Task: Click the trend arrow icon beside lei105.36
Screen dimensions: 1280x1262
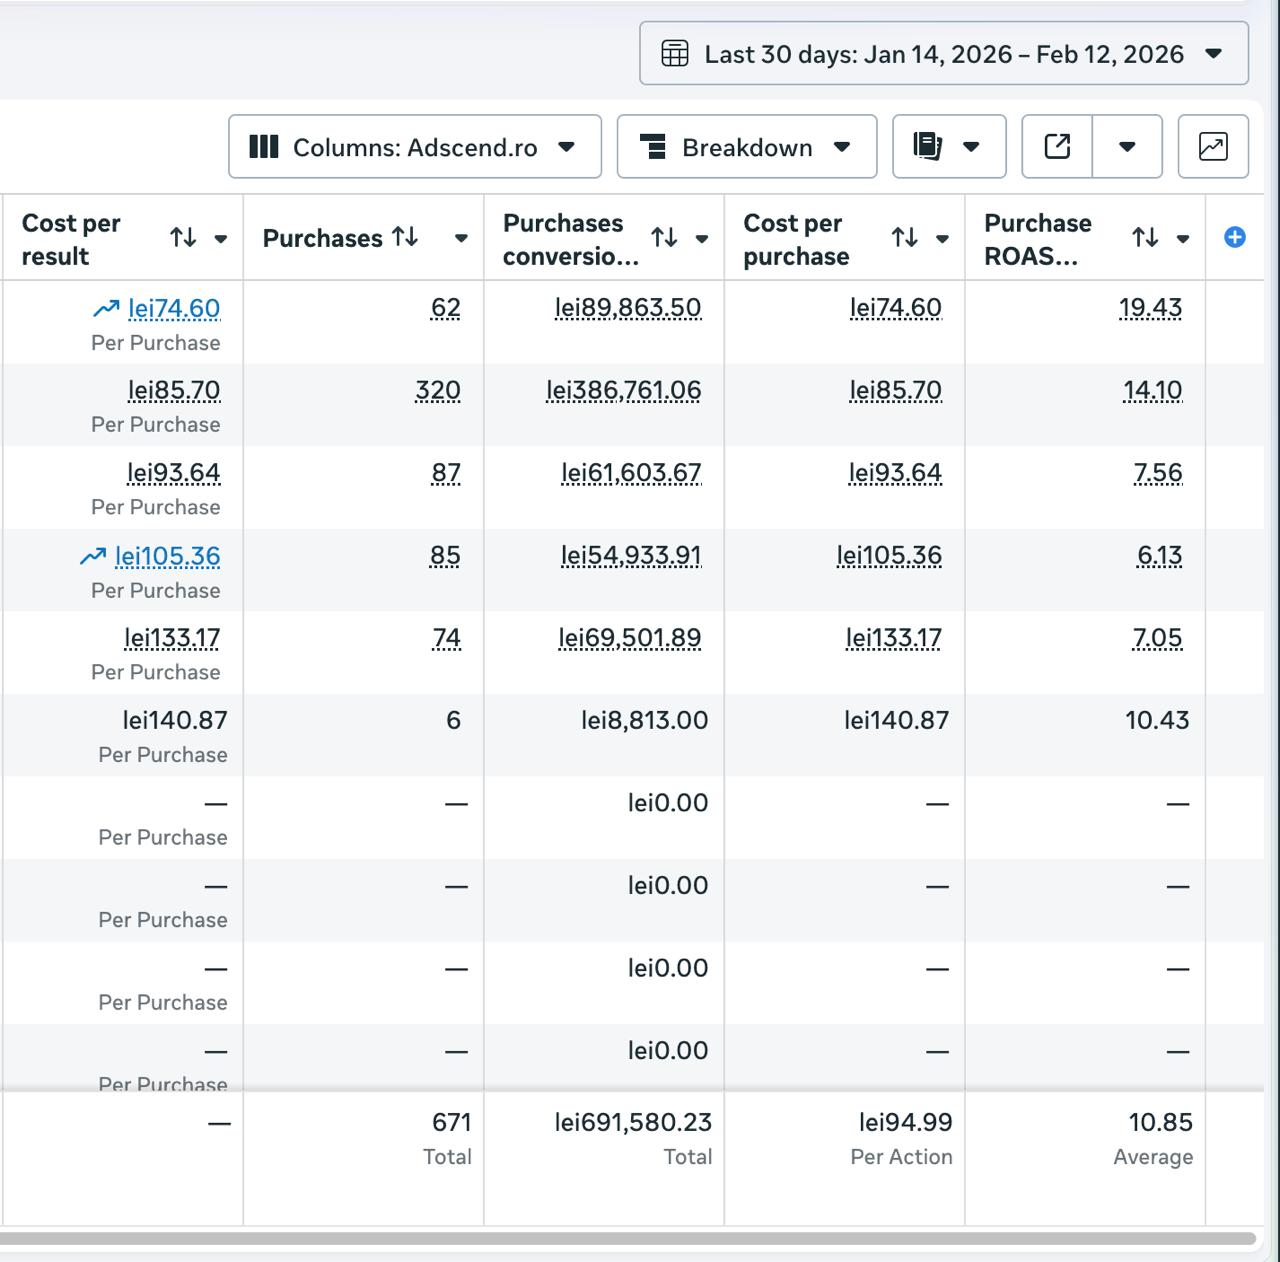Action: 93,556
